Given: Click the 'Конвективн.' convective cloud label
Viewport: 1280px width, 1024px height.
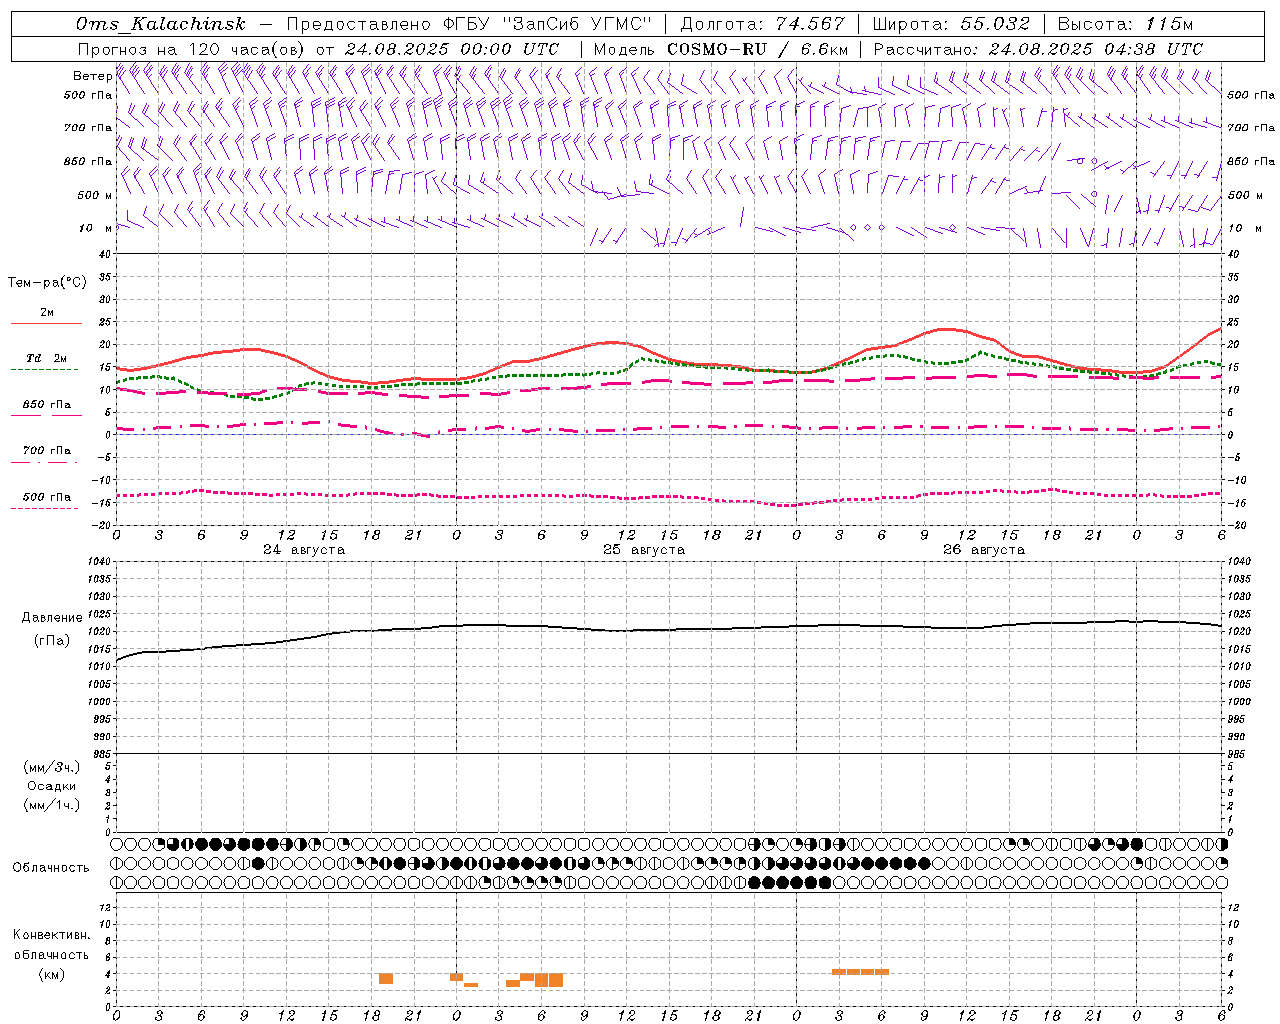Looking at the screenshot, I should point(51,935).
